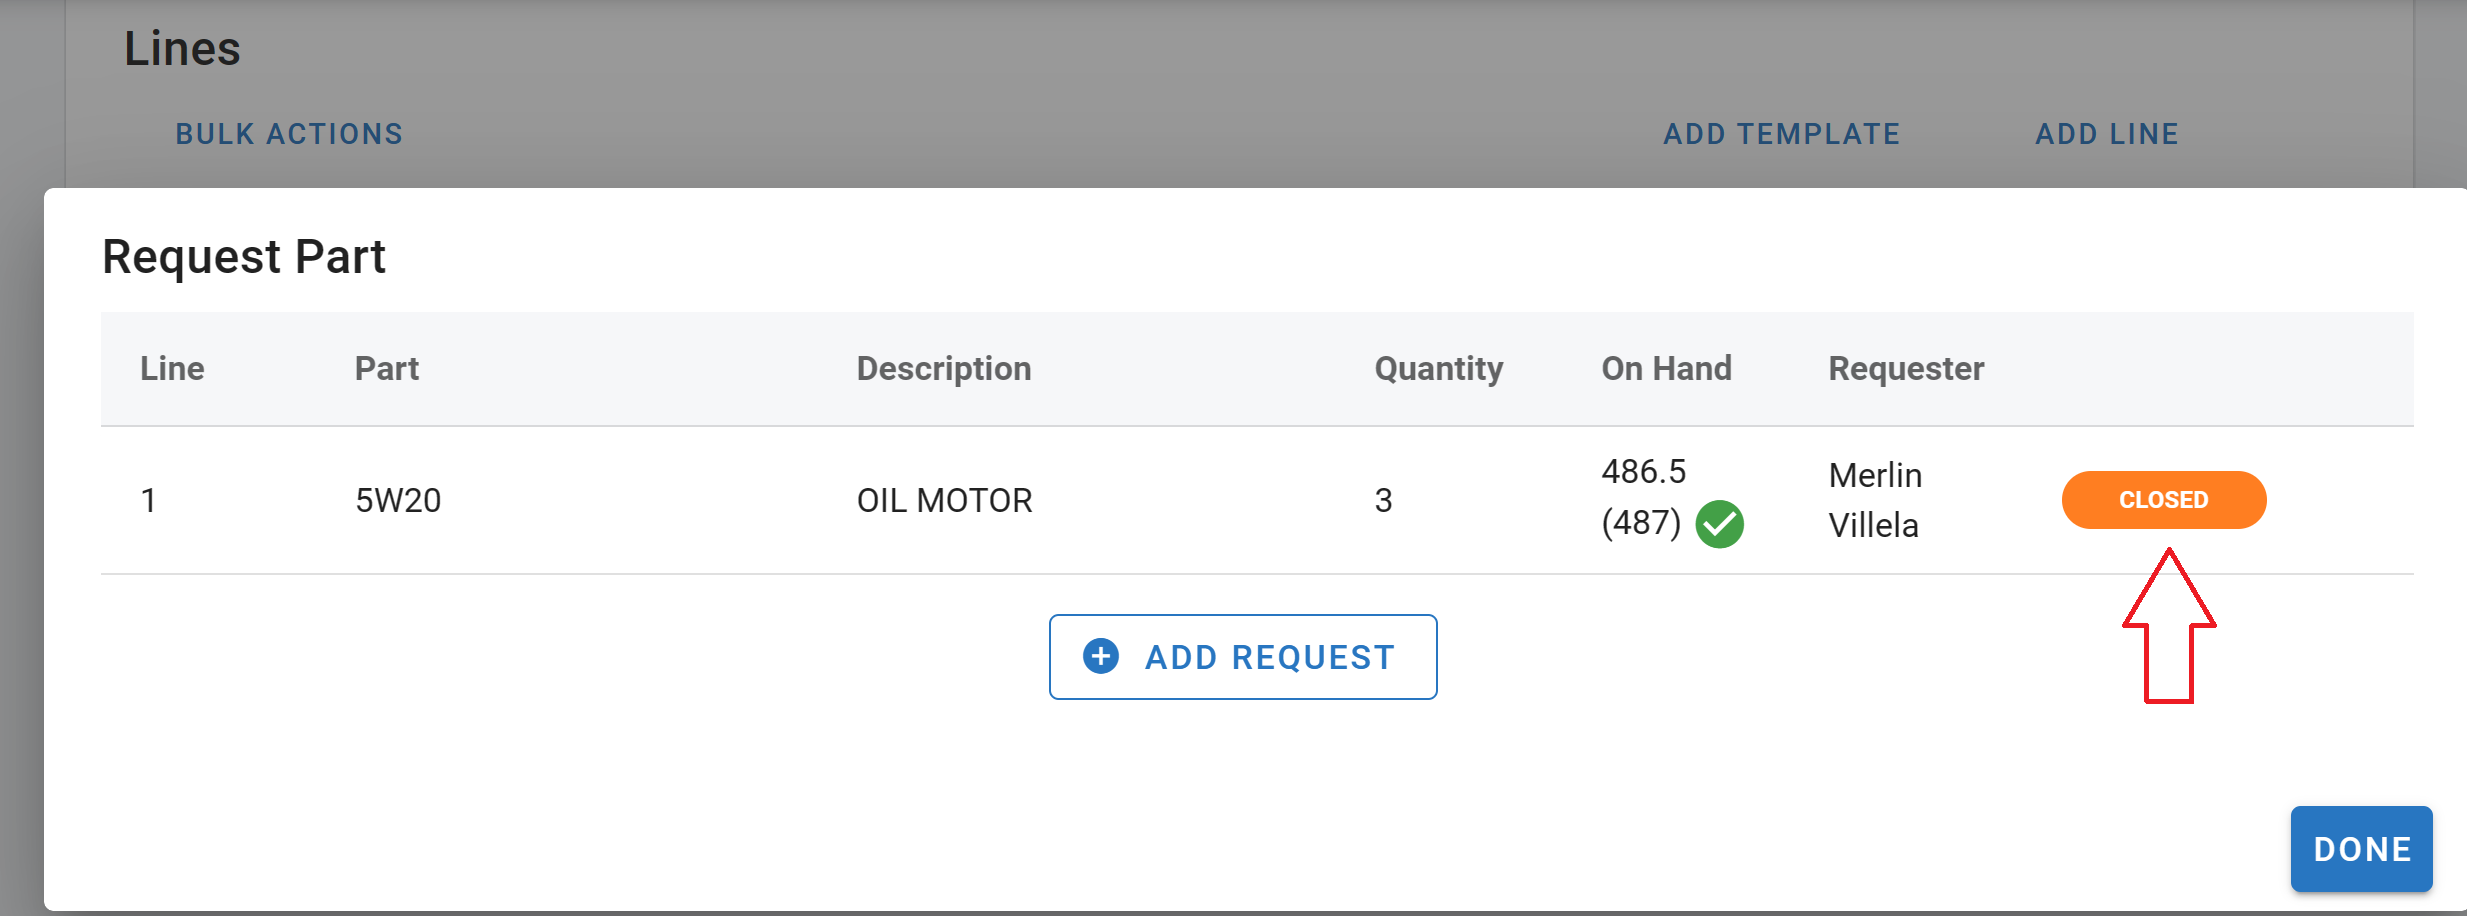Screen dimensions: 2467x916
Task: Select part number 5W20 cell
Action: tap(398, 500)
